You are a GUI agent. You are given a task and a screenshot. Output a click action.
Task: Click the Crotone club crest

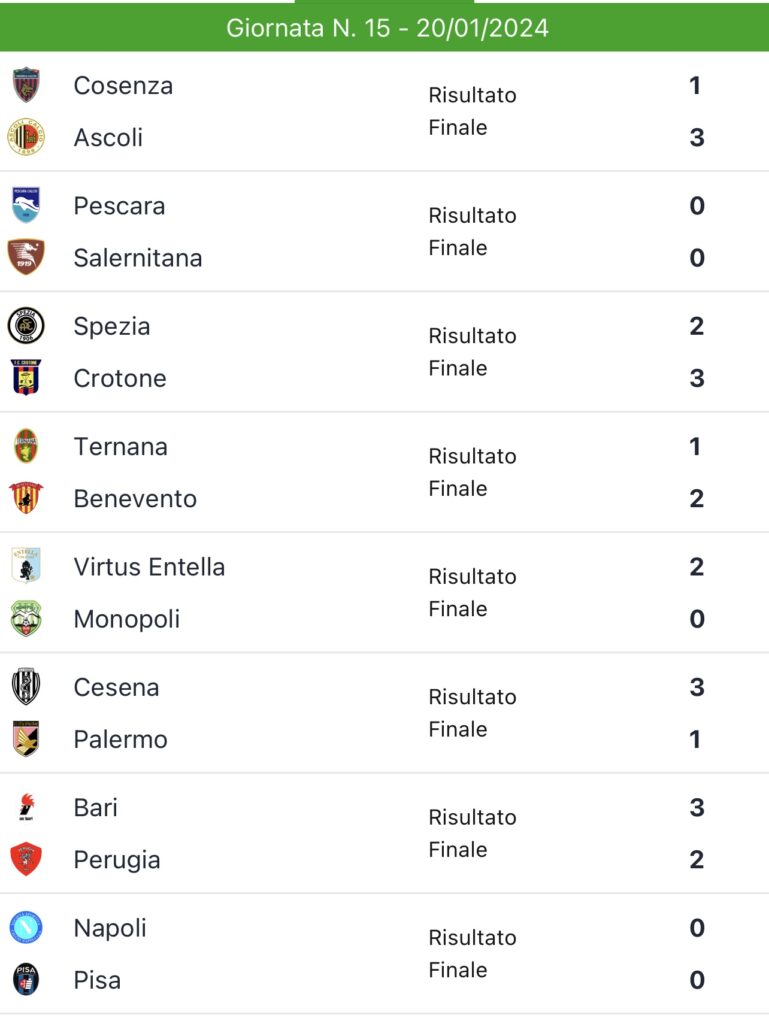pos(26,378)
